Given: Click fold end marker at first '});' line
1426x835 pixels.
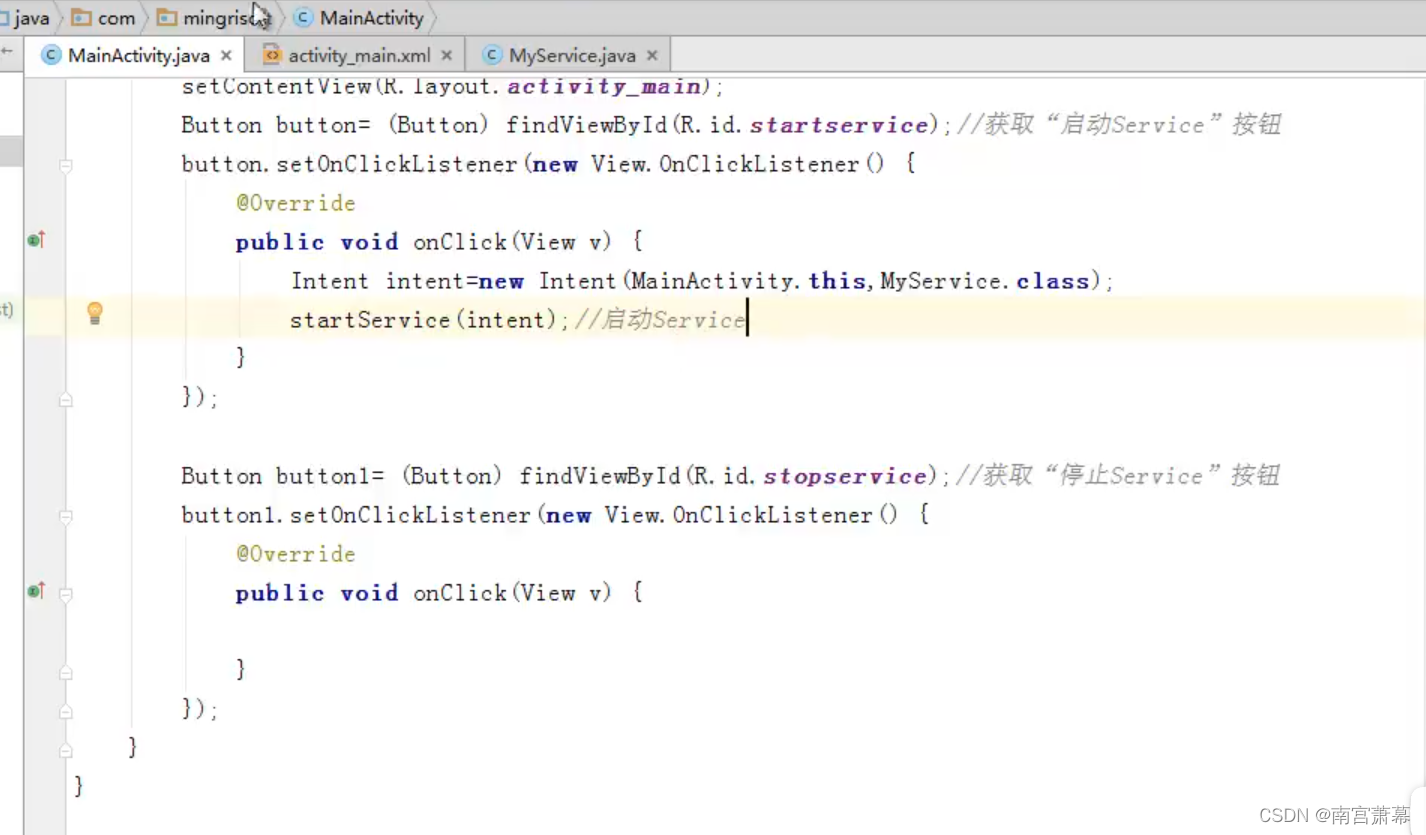Looking at the screenshot, I should 66,400.
